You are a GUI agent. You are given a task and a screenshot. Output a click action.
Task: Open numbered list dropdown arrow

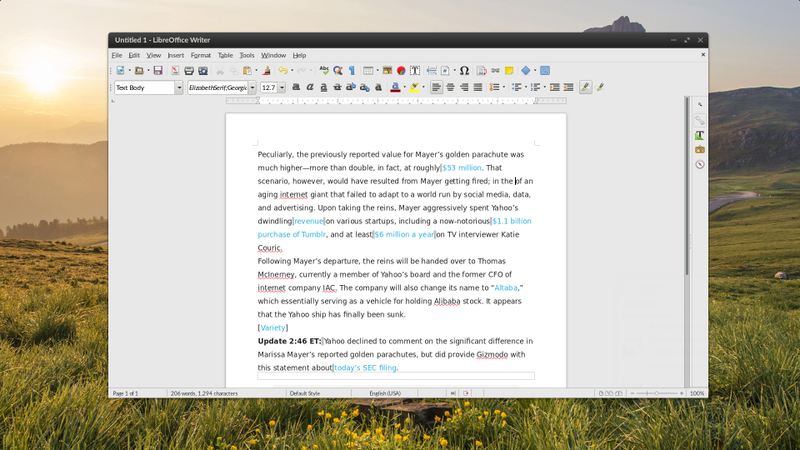(545, 87)
